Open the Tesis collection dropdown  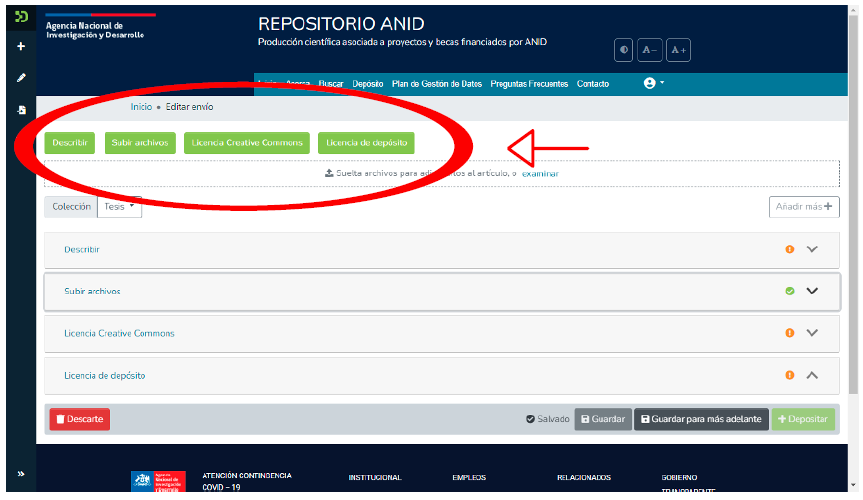tap(119, 206)
